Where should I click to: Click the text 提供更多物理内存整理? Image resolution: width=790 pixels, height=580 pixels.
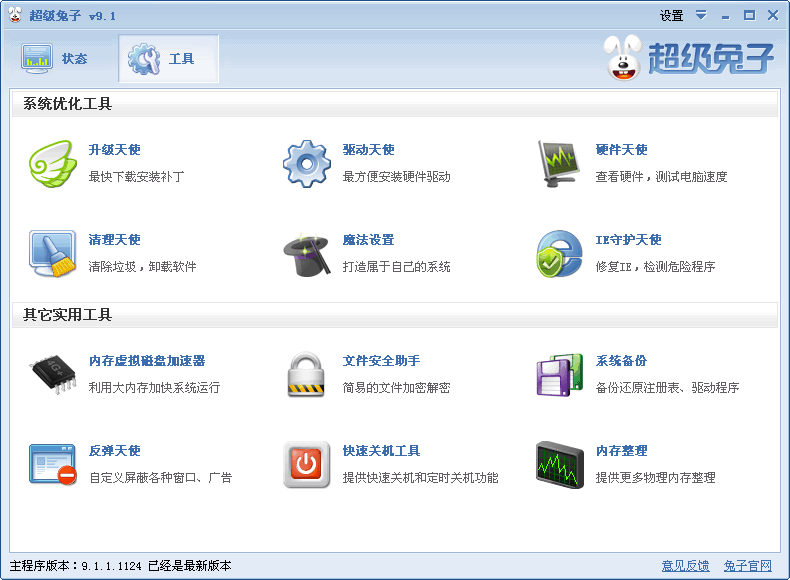(x=655, y=478)
